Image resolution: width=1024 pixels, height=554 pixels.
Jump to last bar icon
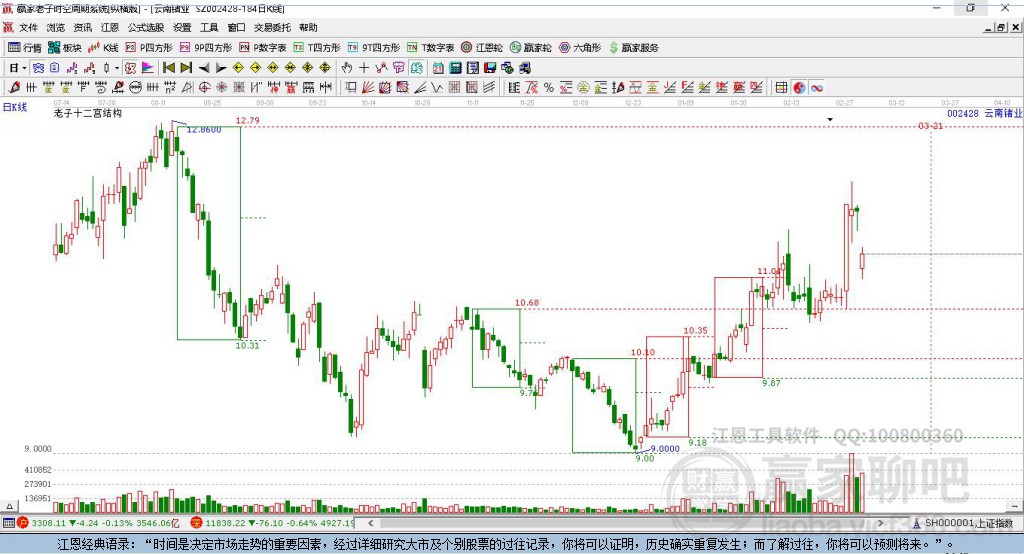187,68
